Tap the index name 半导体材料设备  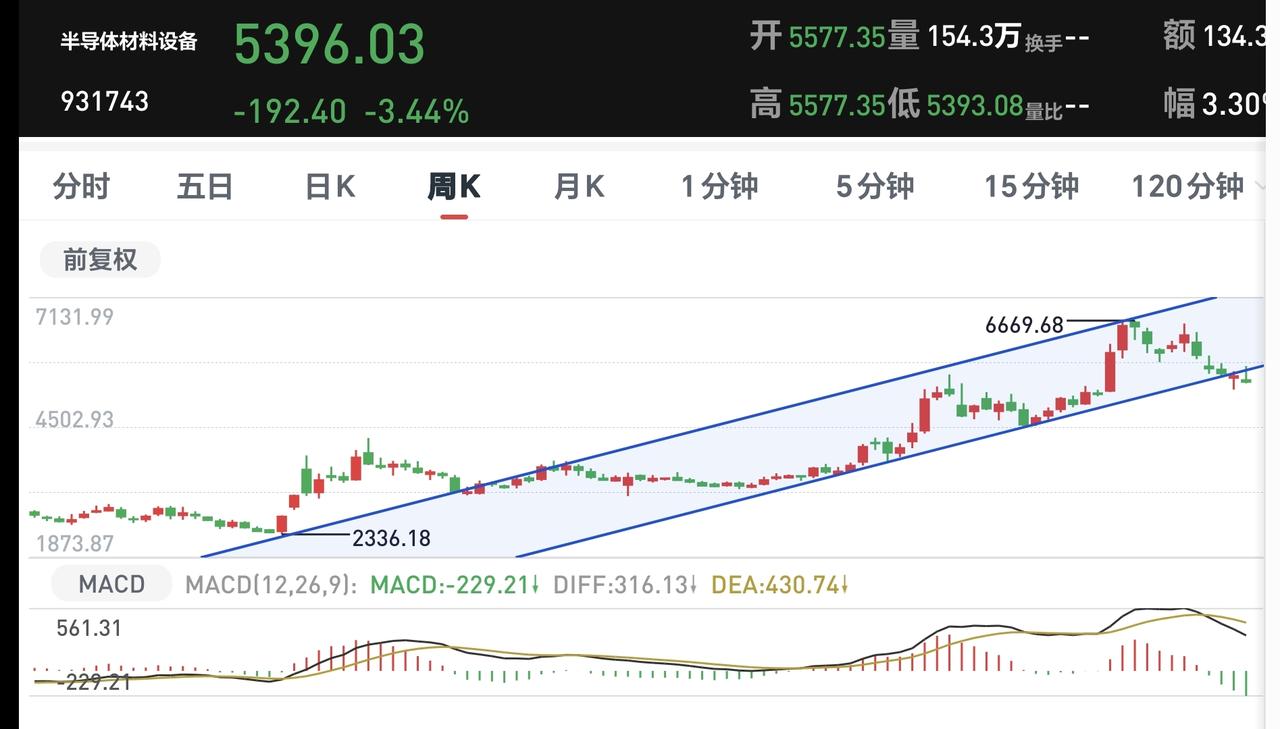pyautogui.click(x=130, y=41)
